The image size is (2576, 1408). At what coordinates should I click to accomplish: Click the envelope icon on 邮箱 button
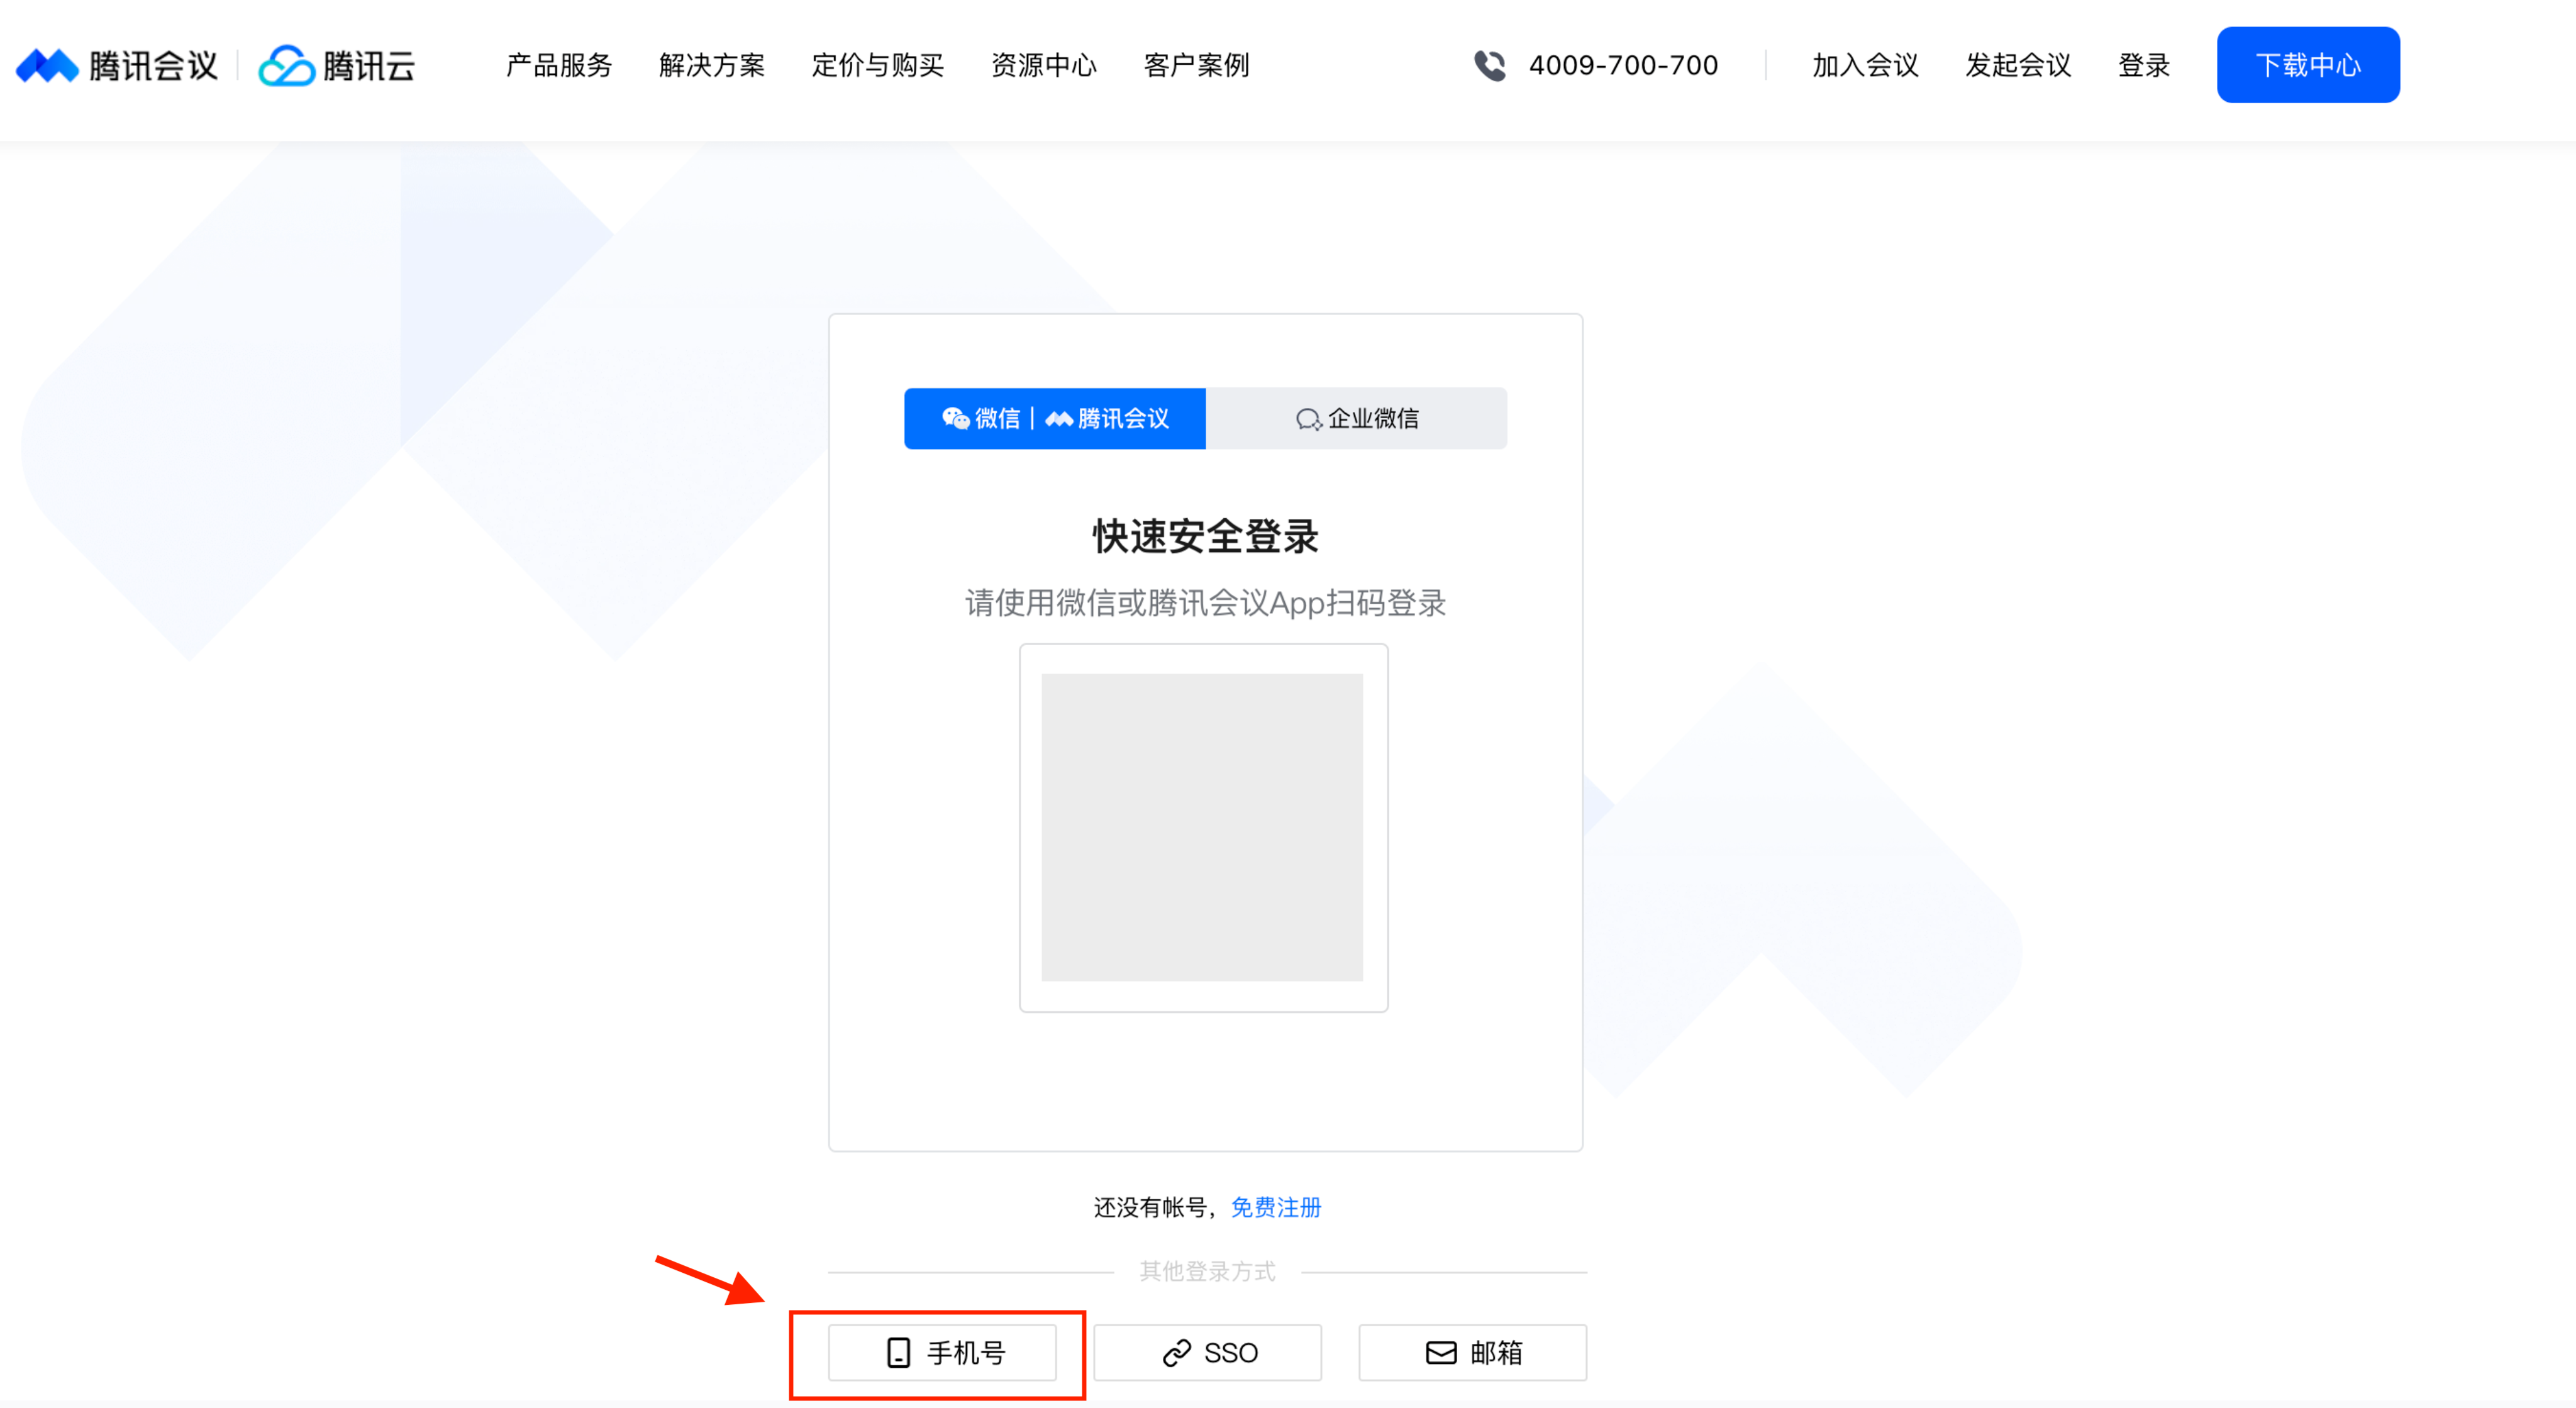1441,1353
